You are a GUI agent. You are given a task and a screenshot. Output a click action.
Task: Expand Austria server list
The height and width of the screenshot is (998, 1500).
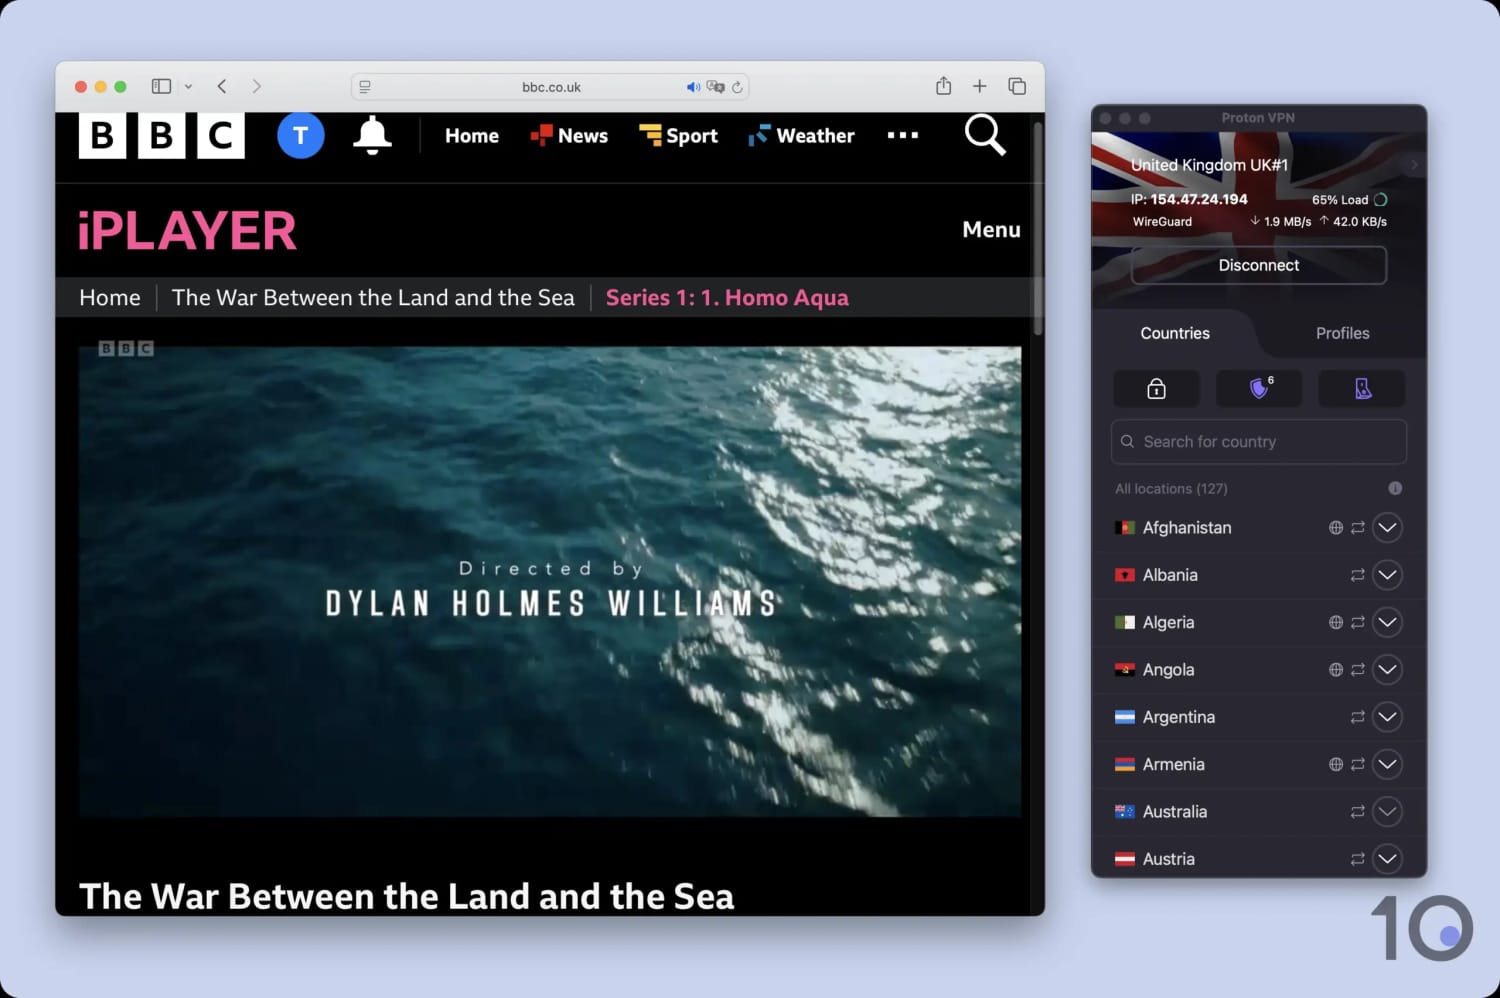pyautogui.click(x=1387, y=859)
